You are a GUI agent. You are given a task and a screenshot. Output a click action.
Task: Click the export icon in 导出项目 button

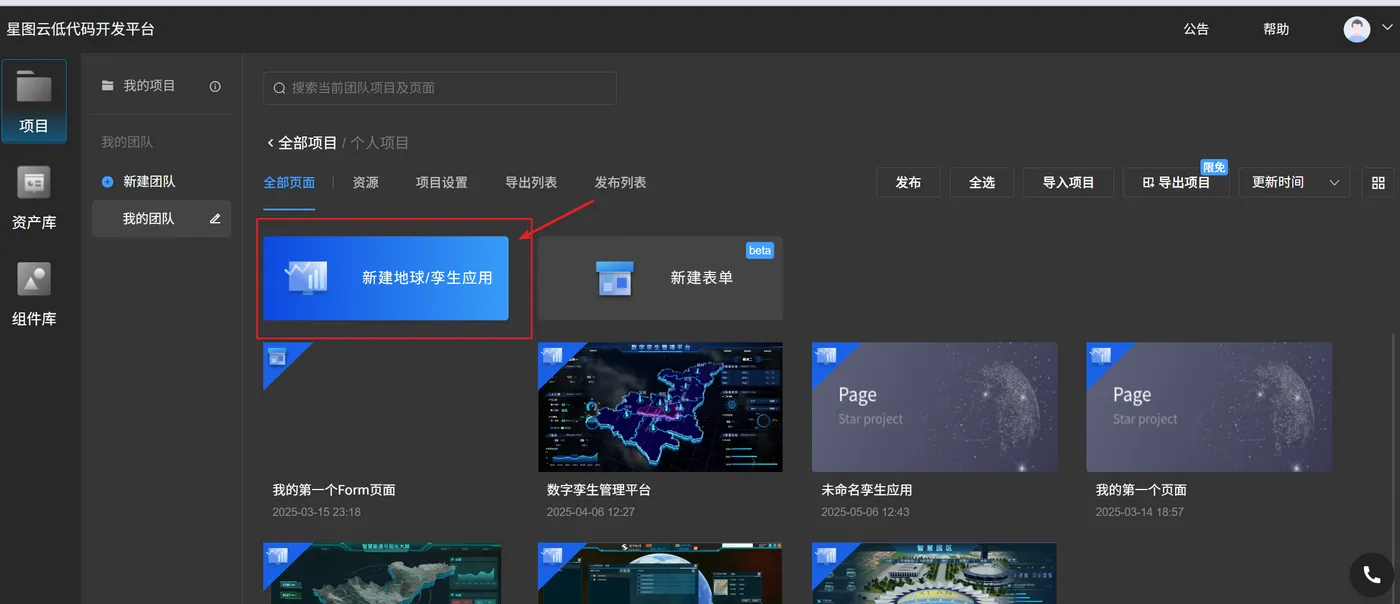coord(1148,183)
